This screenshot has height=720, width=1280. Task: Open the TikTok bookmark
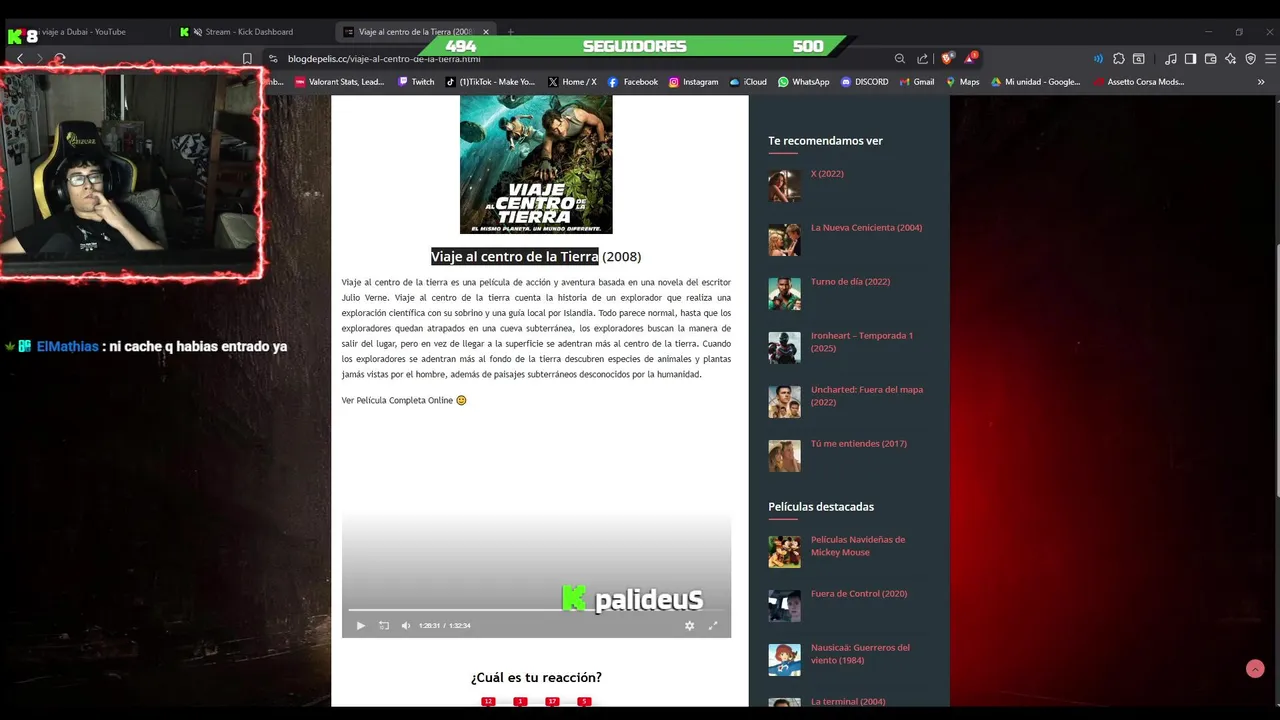(x=491, y=82)
